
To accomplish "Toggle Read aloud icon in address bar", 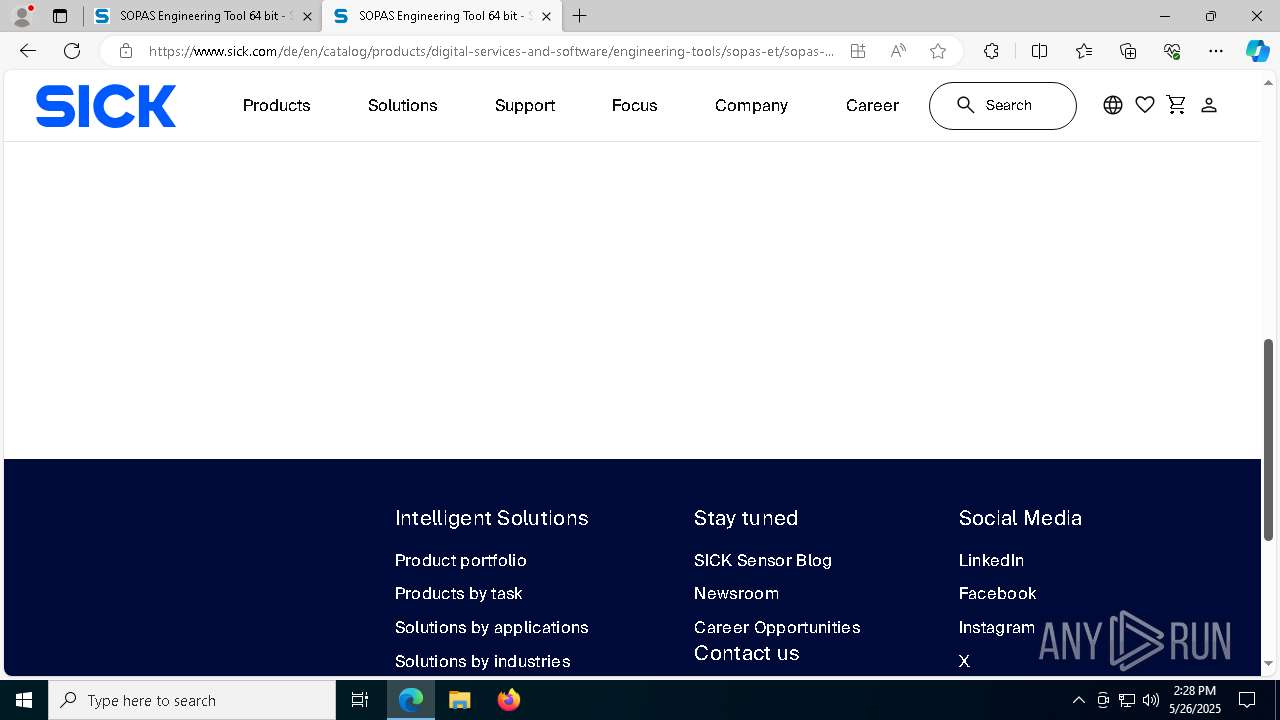I will 898,51.
